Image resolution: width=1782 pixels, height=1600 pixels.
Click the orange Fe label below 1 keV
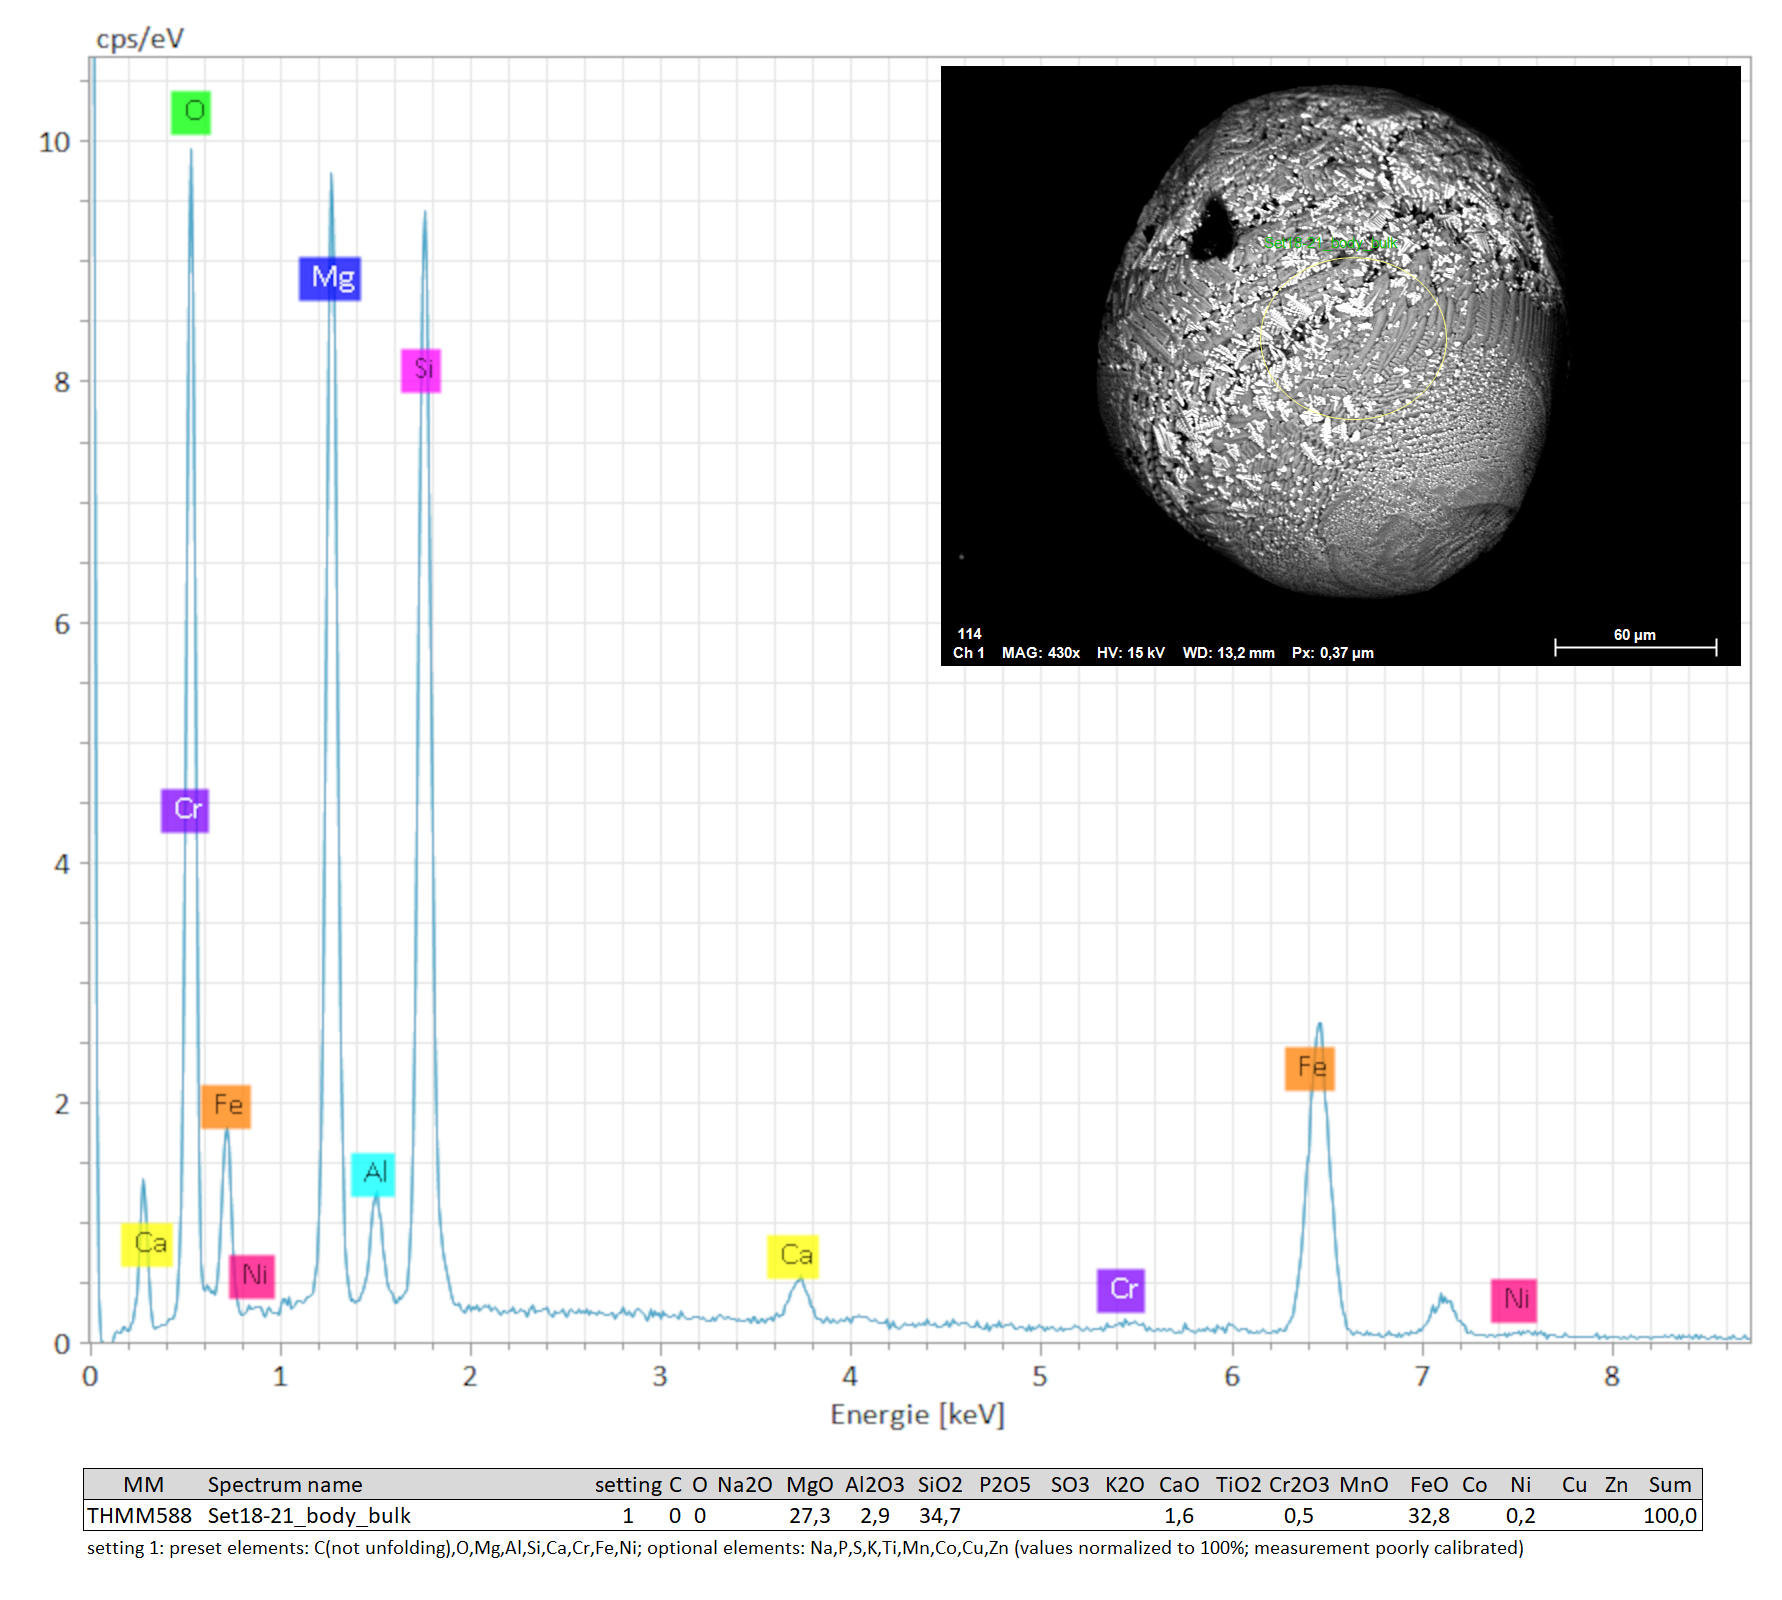[x=226, y=1106]
